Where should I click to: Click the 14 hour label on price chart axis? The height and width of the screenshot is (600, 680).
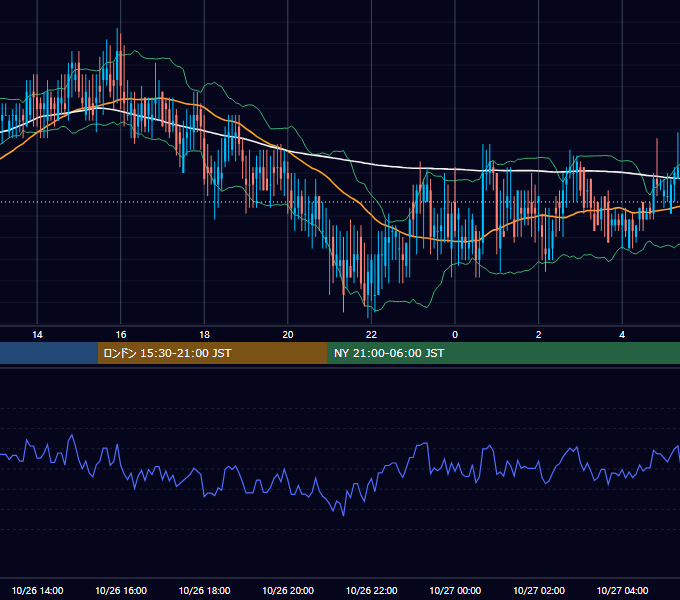(37, 335)
